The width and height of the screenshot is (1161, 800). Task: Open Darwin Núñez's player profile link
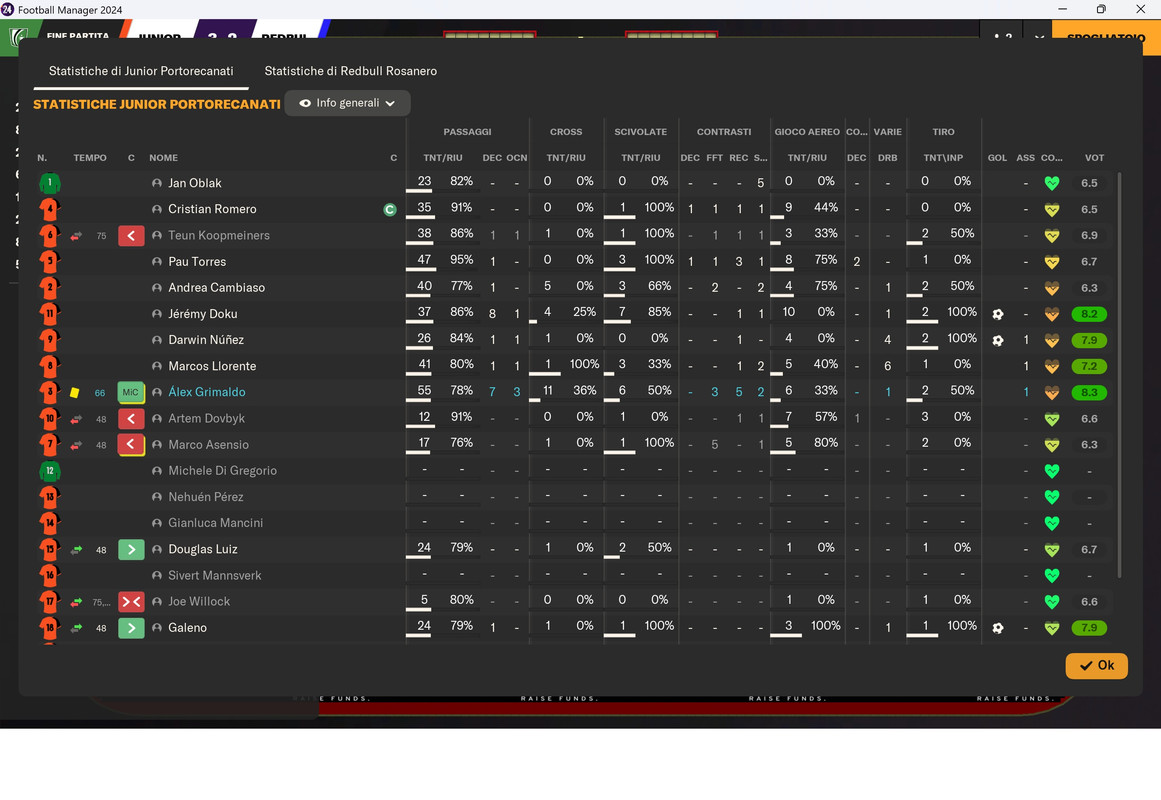click(x=206, y=340)
